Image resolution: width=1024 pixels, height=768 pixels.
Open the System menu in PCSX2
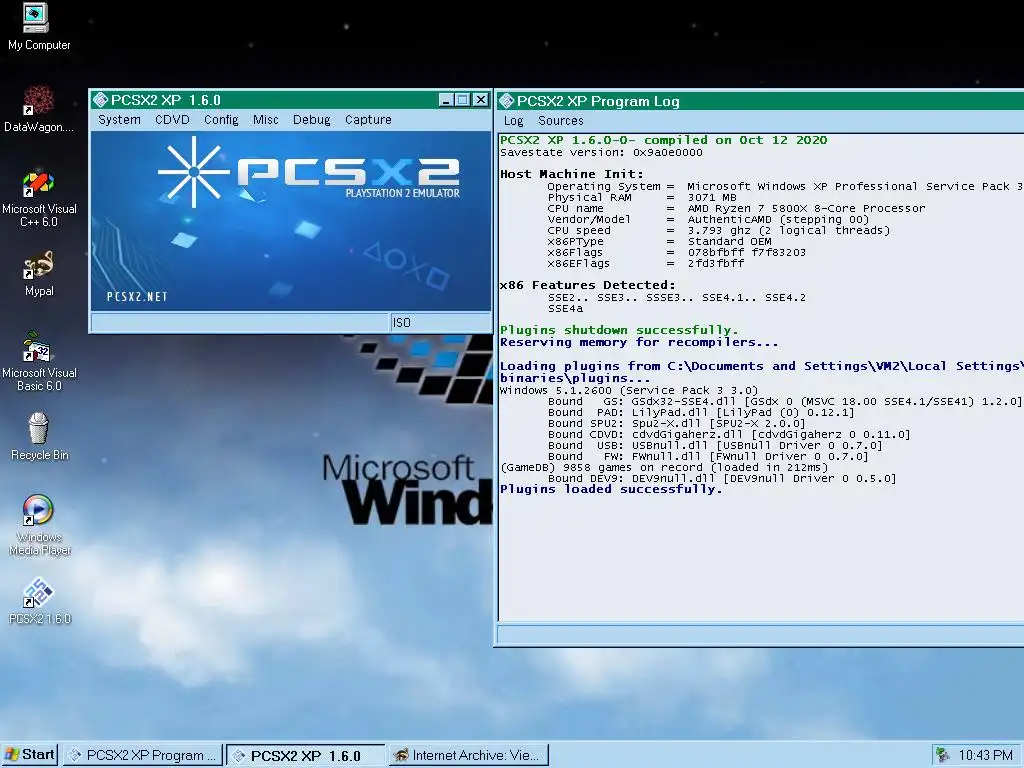(x=120, y=120)
